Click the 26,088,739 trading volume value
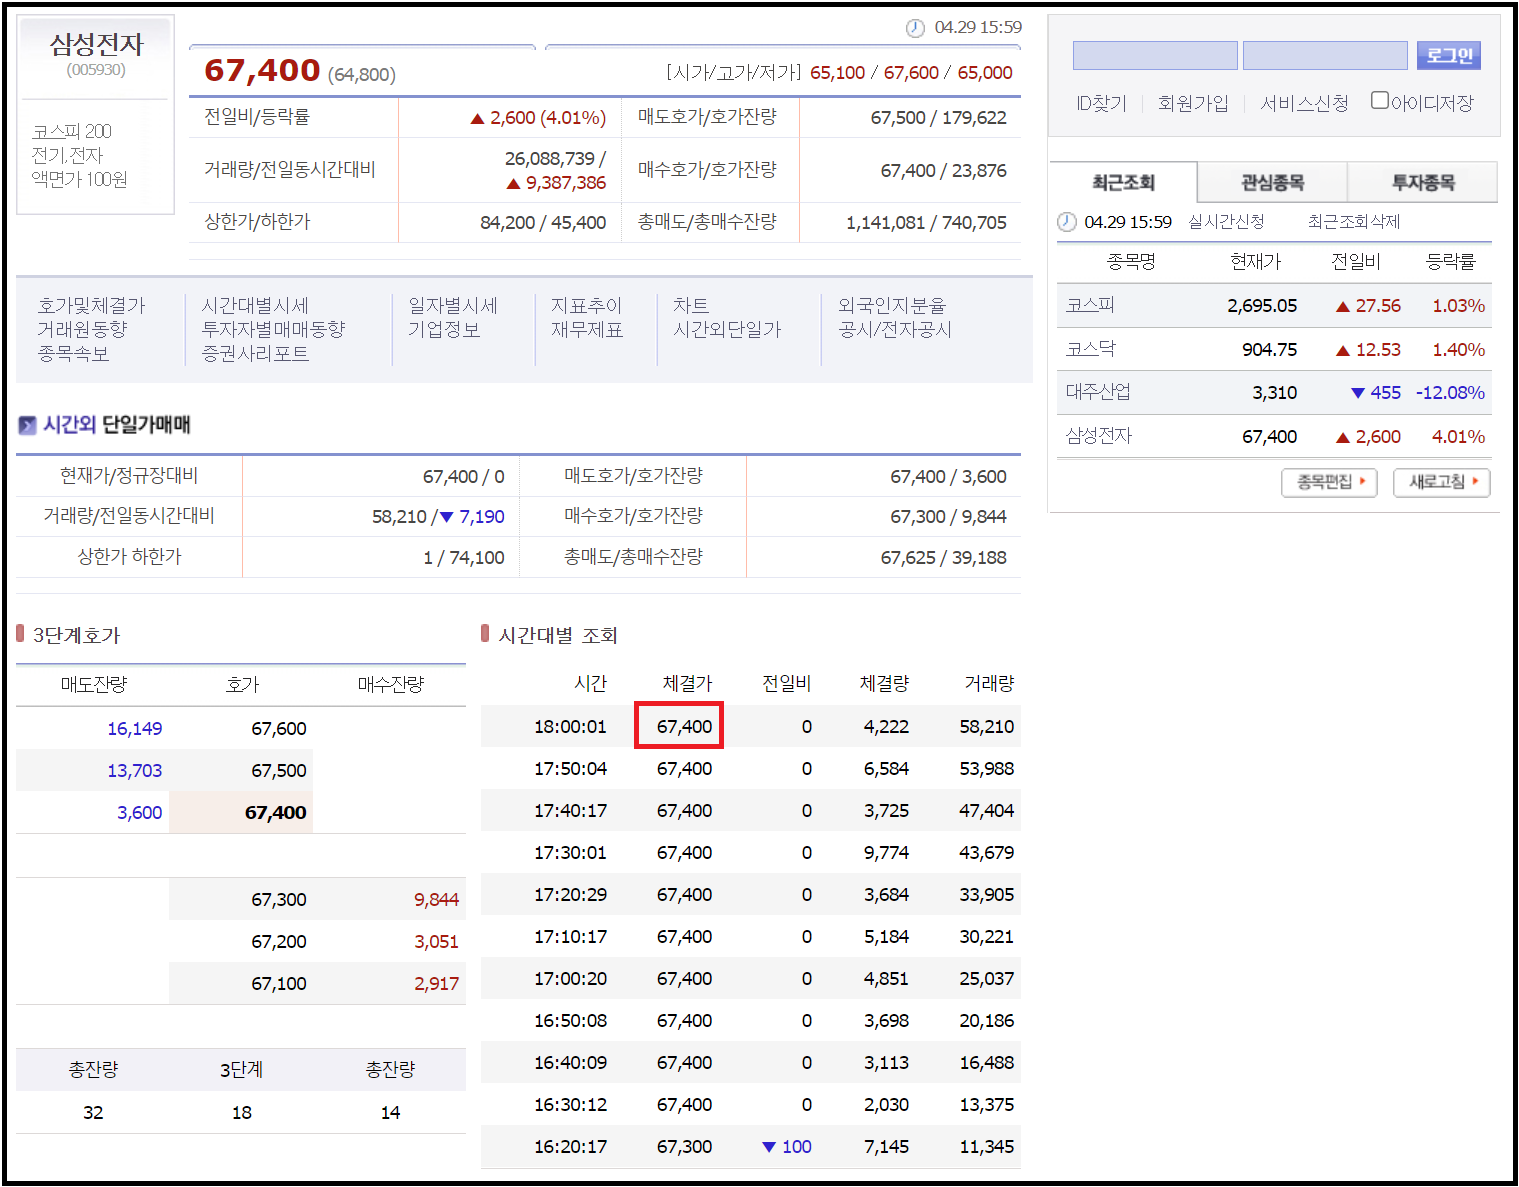 click(x=550, y=159)
